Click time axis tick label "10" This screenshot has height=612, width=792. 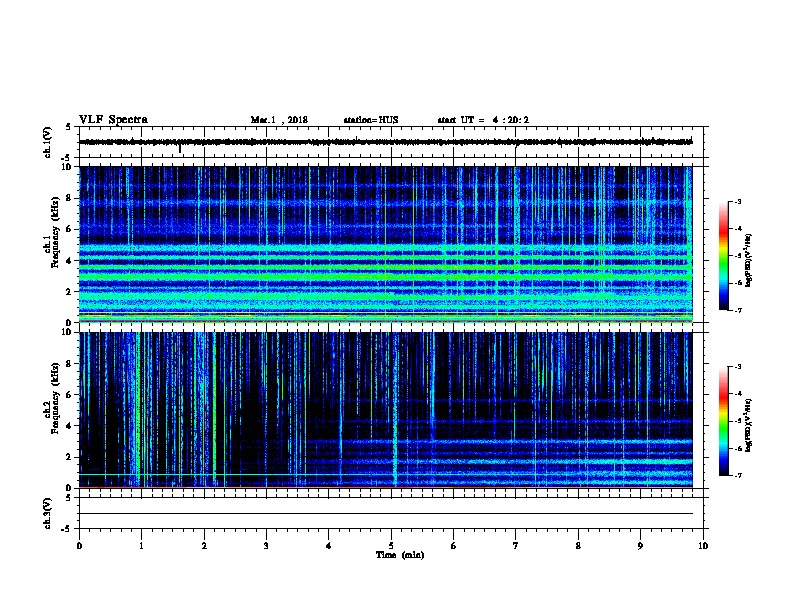click(703, 546)
